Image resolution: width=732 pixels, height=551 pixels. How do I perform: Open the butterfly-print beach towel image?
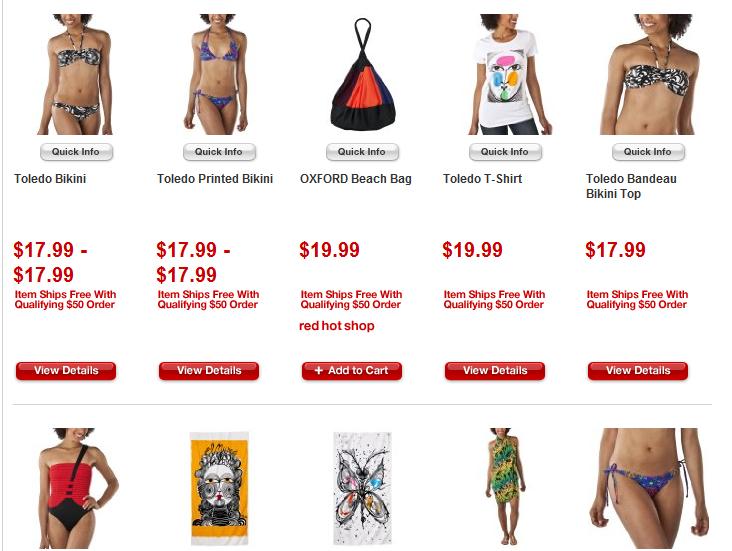pos(362,488)
